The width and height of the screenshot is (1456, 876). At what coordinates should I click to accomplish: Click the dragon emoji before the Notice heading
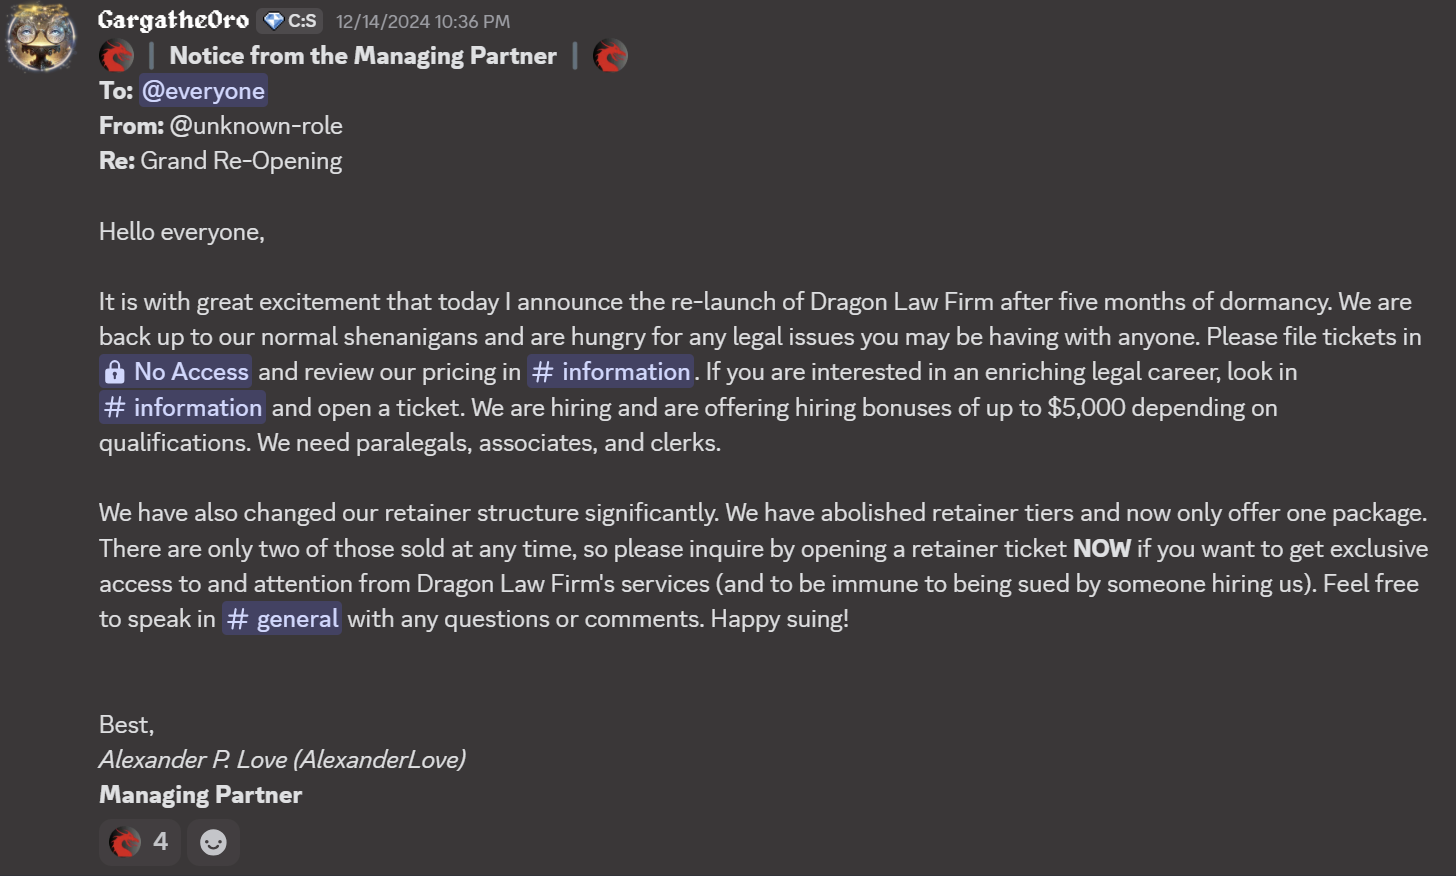click(x=116, y=56)
